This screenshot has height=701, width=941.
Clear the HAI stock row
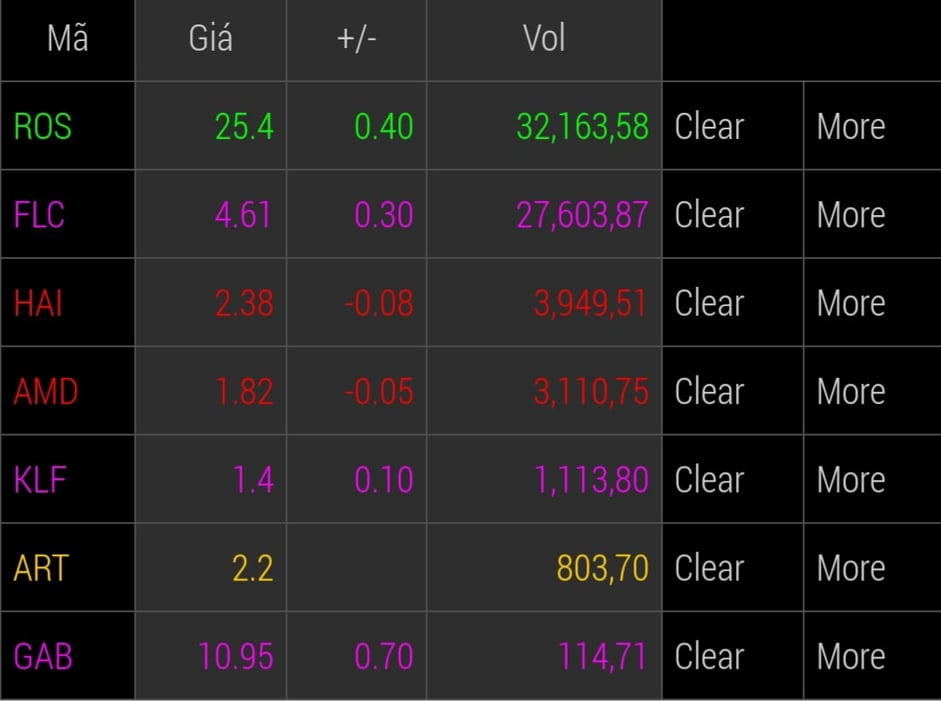click(732, 302)
